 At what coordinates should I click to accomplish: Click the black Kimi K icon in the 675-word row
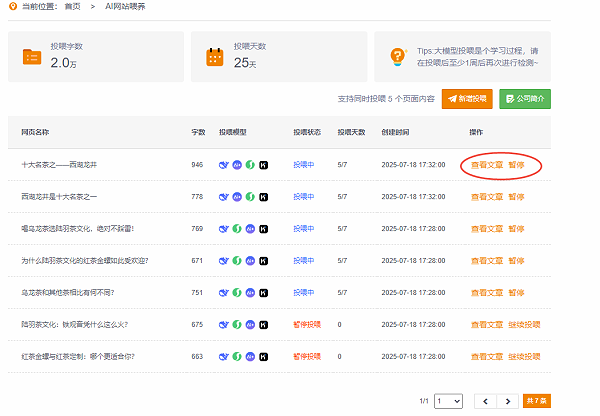(x=263, y=325)
